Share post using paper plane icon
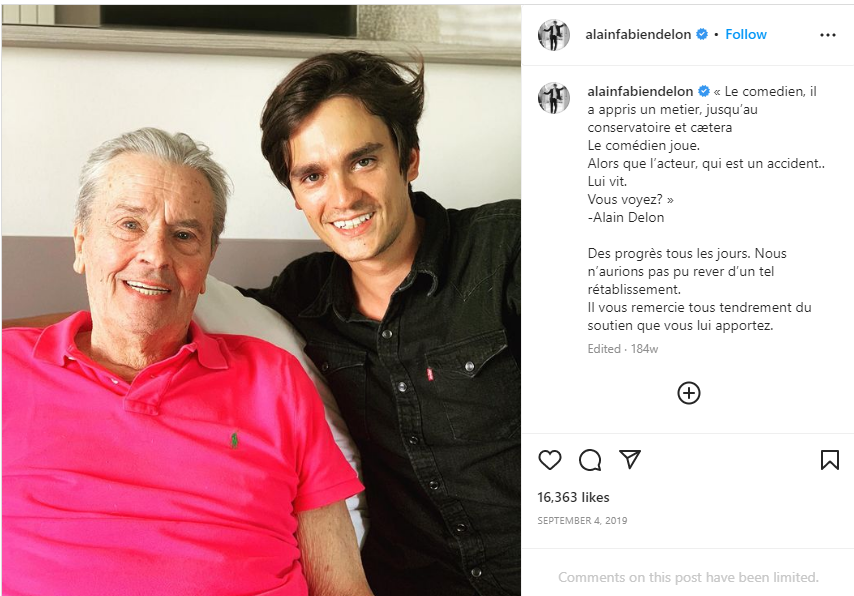The image size is (854, 596). pyautogui.click(x=630, y=460)
